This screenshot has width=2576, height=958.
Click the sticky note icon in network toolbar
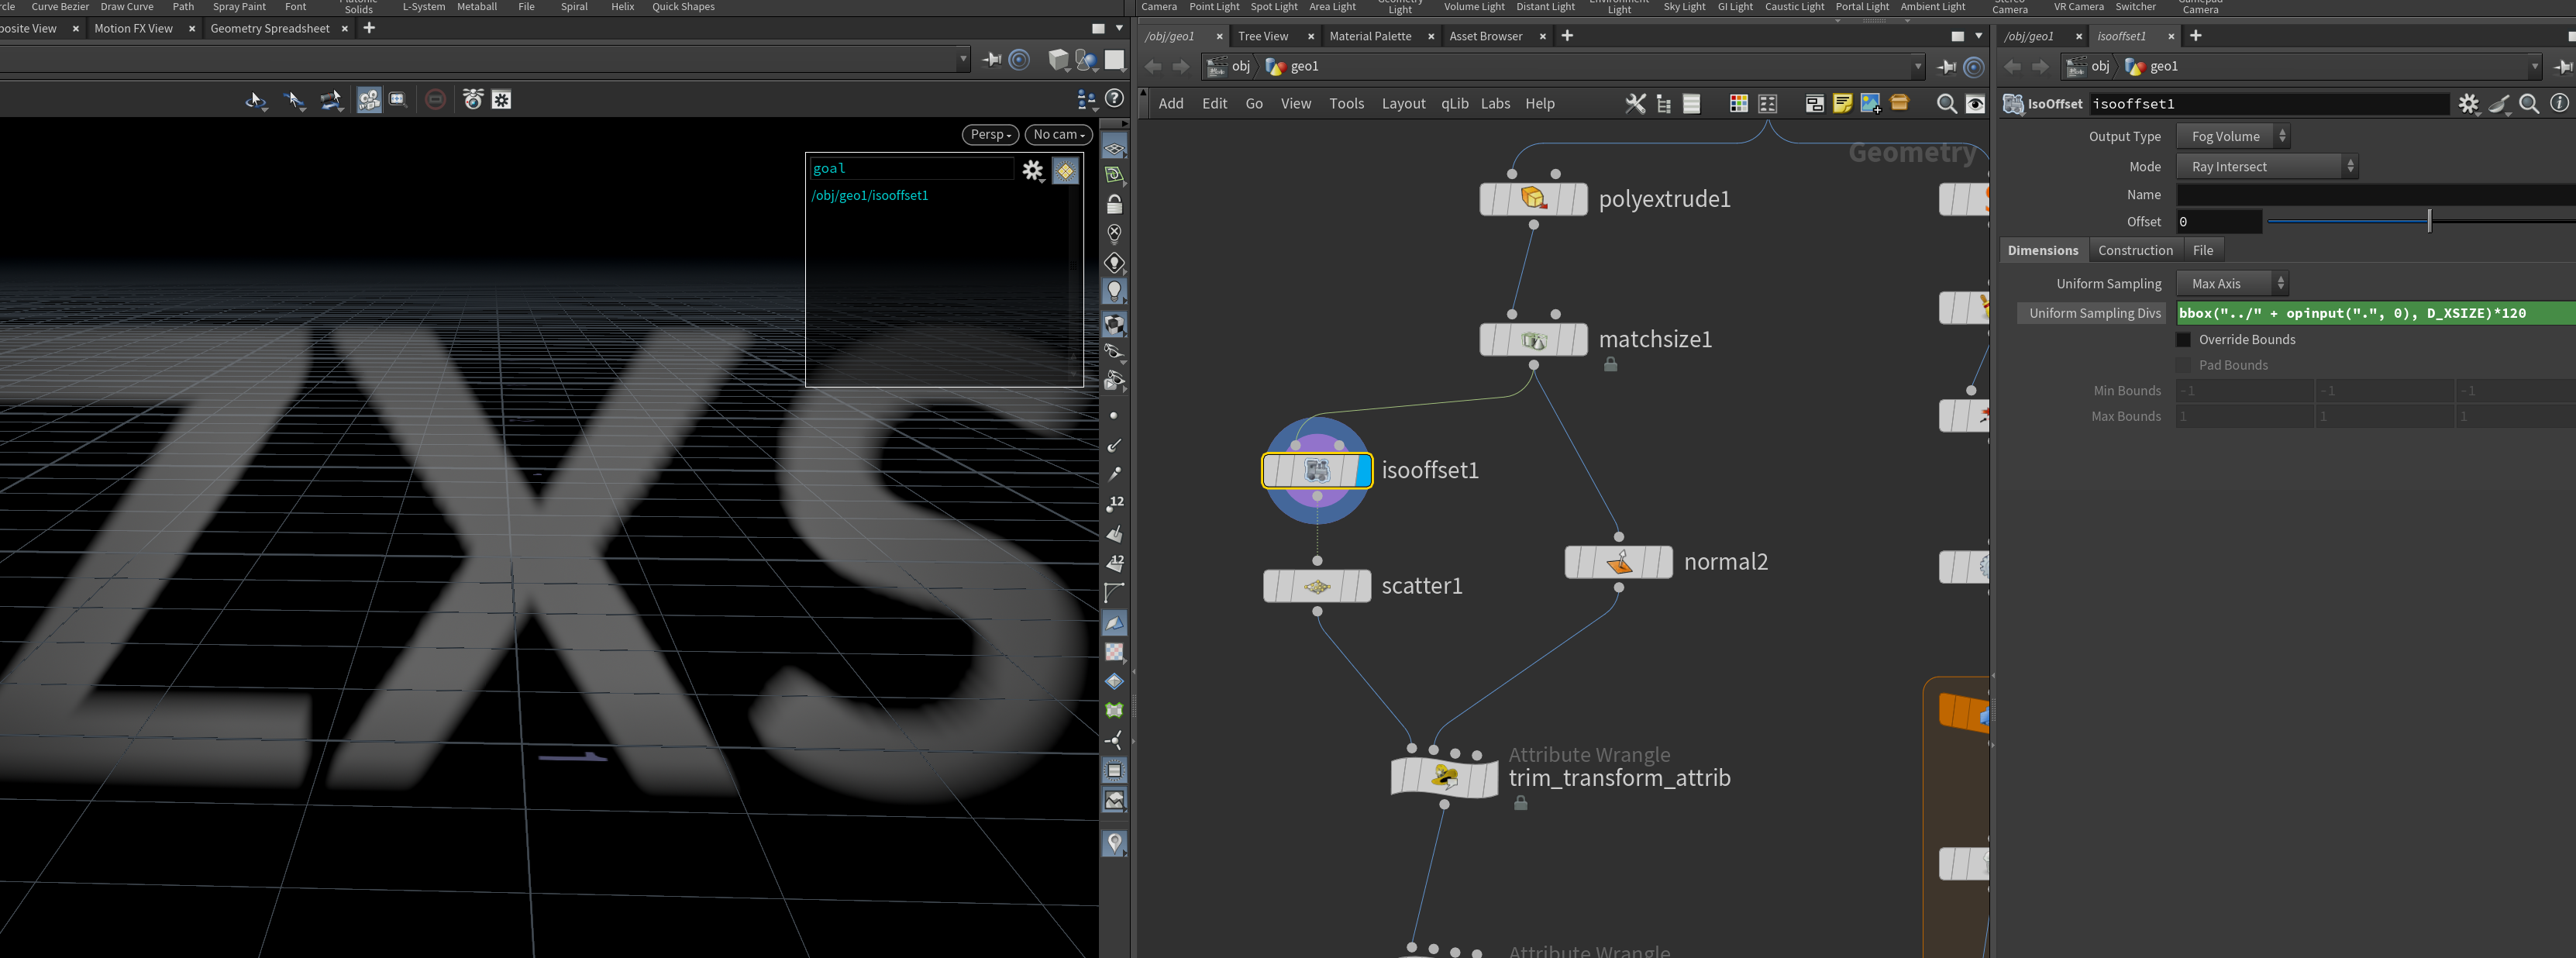pyautogui.click(x=1842, y=104)
